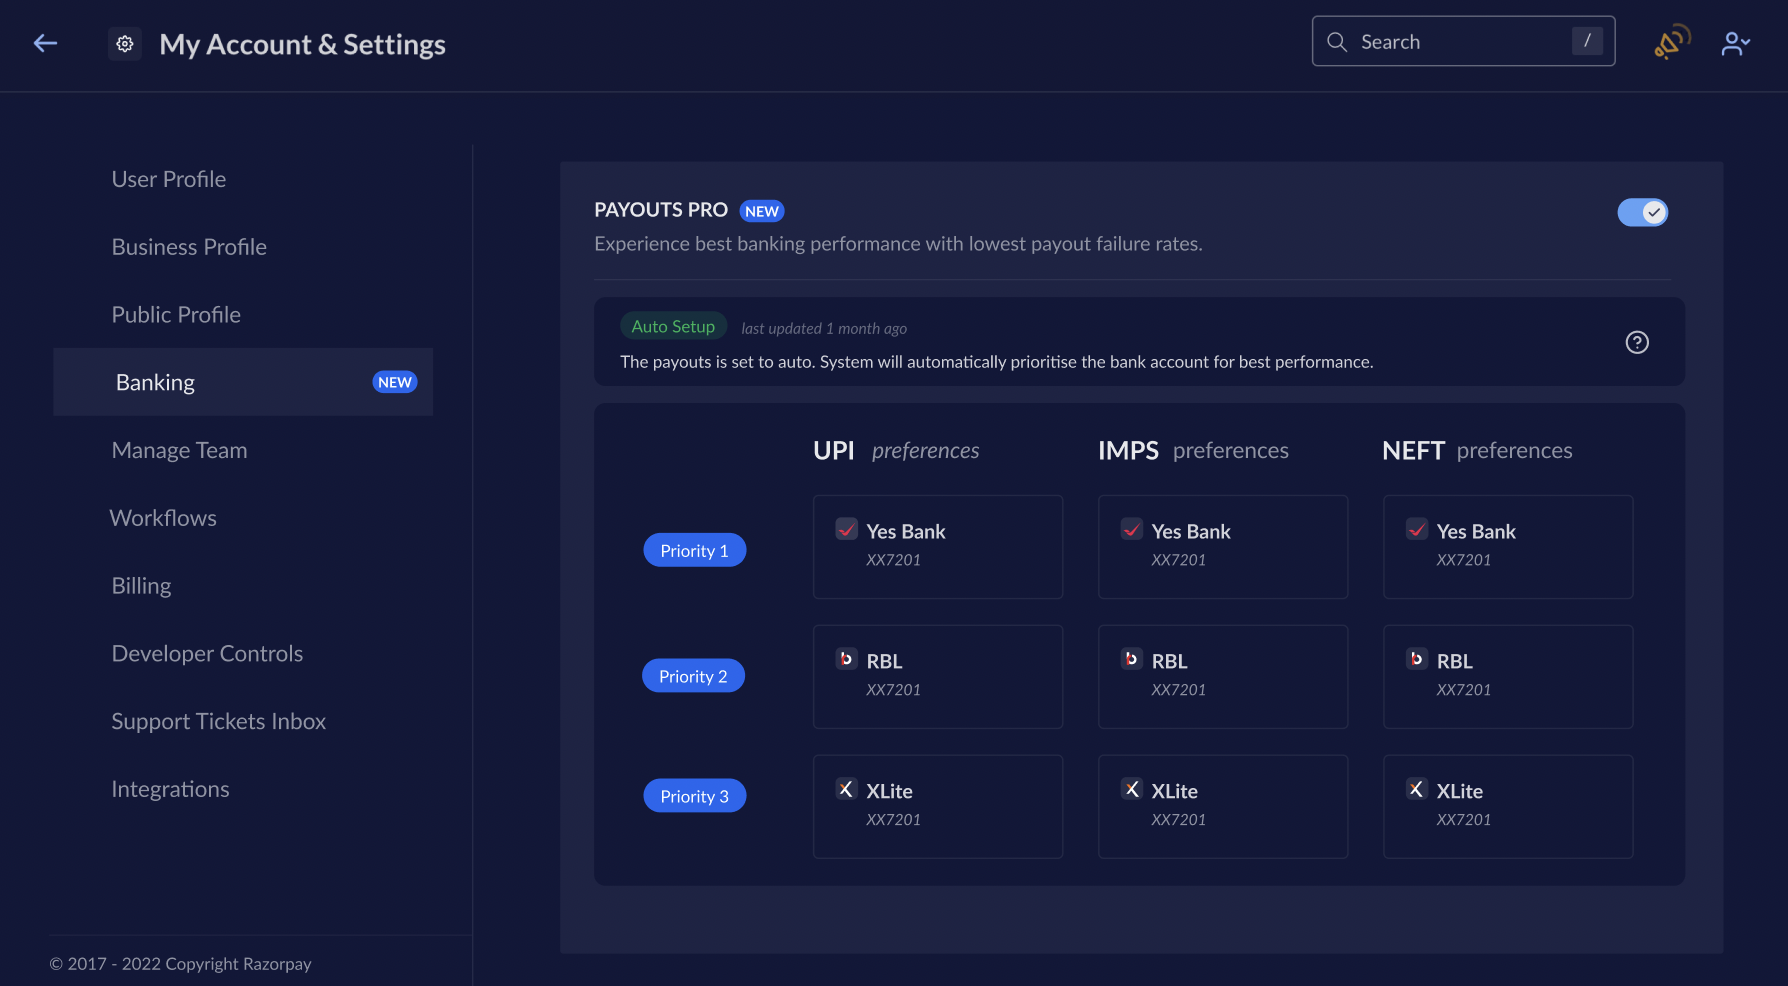Select Banking in the sidebar
The image size is (1788, 986).
[155, 381]
